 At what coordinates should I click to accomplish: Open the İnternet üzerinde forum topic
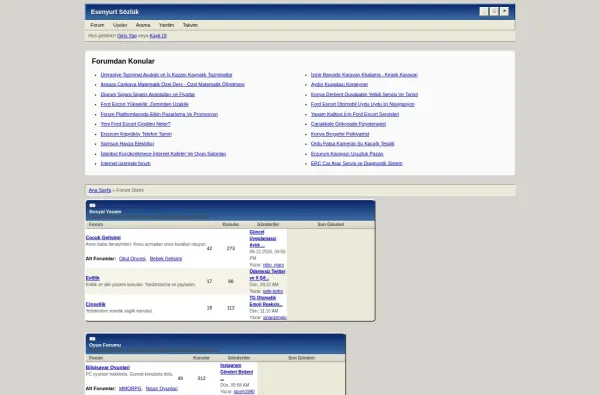pos(126,163)
